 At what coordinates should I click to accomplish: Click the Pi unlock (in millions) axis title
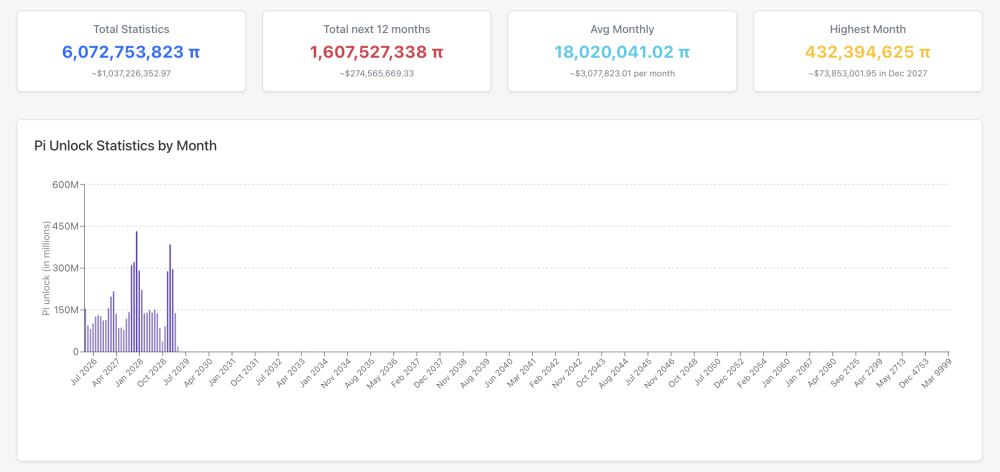pyautogui.click(x=47, y=269)
